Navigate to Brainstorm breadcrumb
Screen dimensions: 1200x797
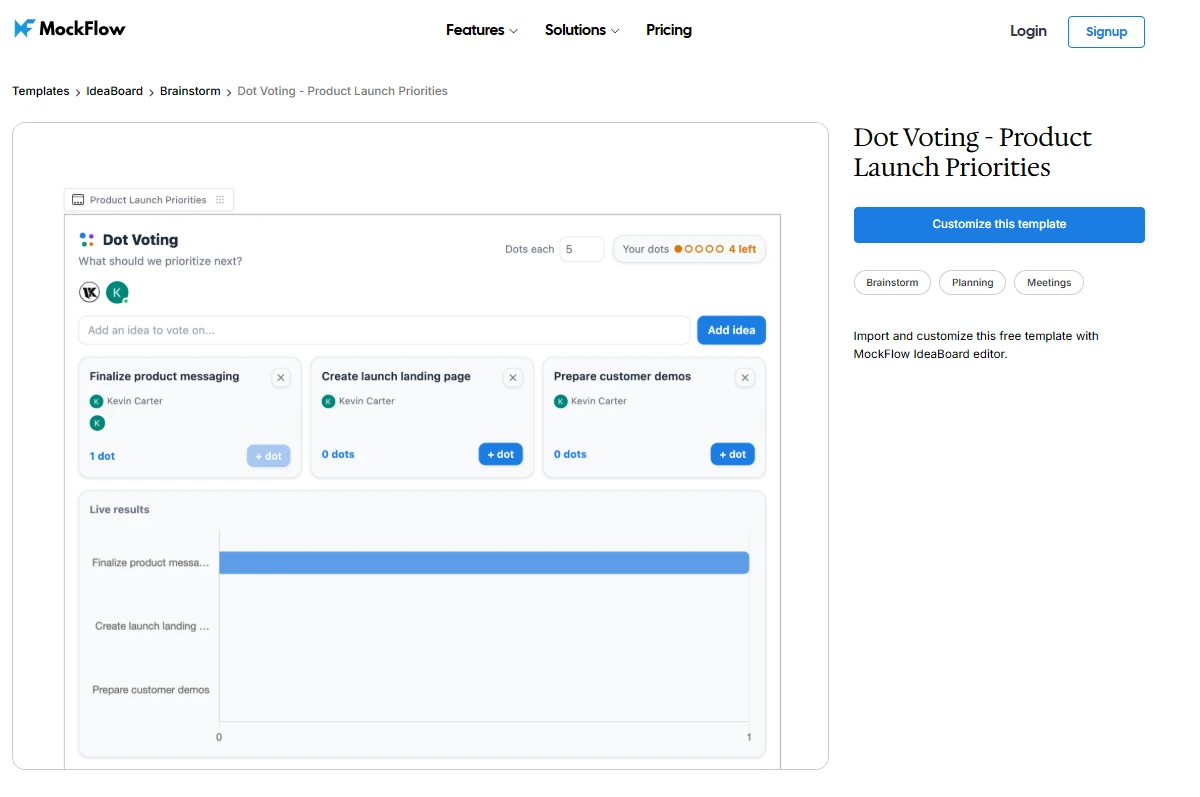pos(190,91)
